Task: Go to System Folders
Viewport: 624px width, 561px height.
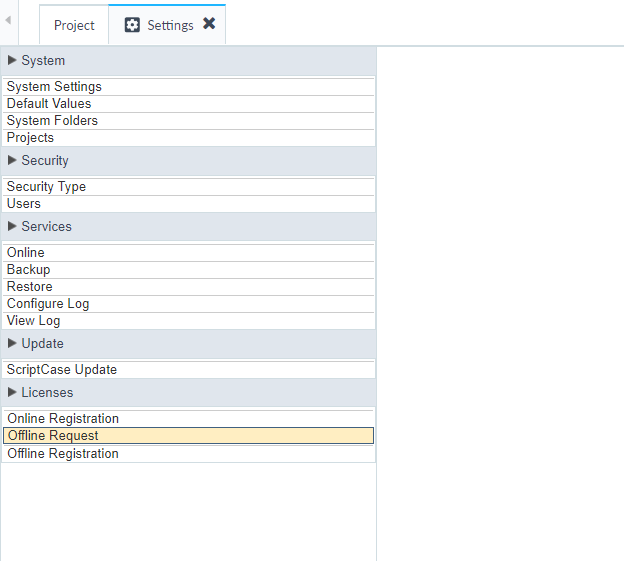Action: (188, 121)
